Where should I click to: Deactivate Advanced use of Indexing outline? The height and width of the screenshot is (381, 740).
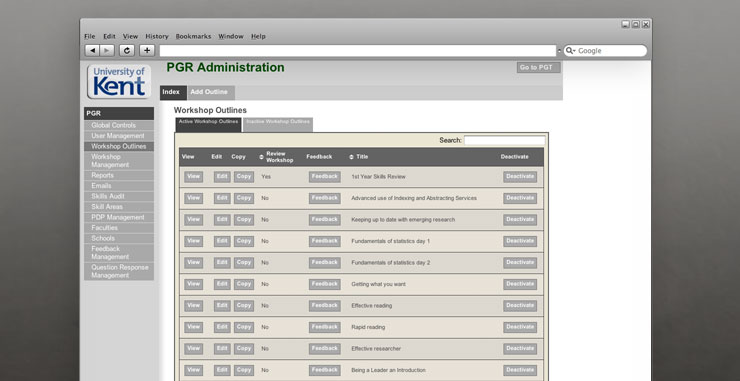pyautogui.click(x=520, y=198)
